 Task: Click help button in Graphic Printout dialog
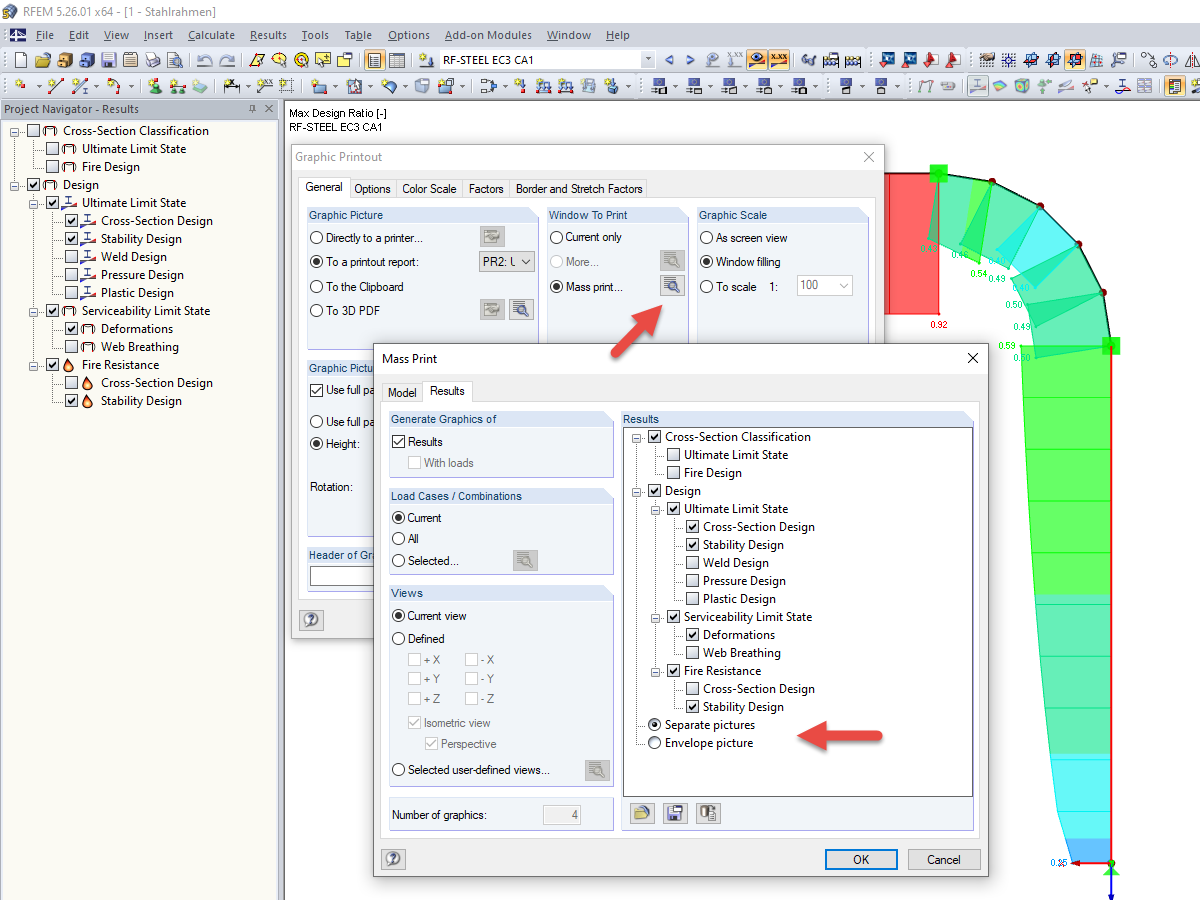pyautogui.click(x=311, y=620)
